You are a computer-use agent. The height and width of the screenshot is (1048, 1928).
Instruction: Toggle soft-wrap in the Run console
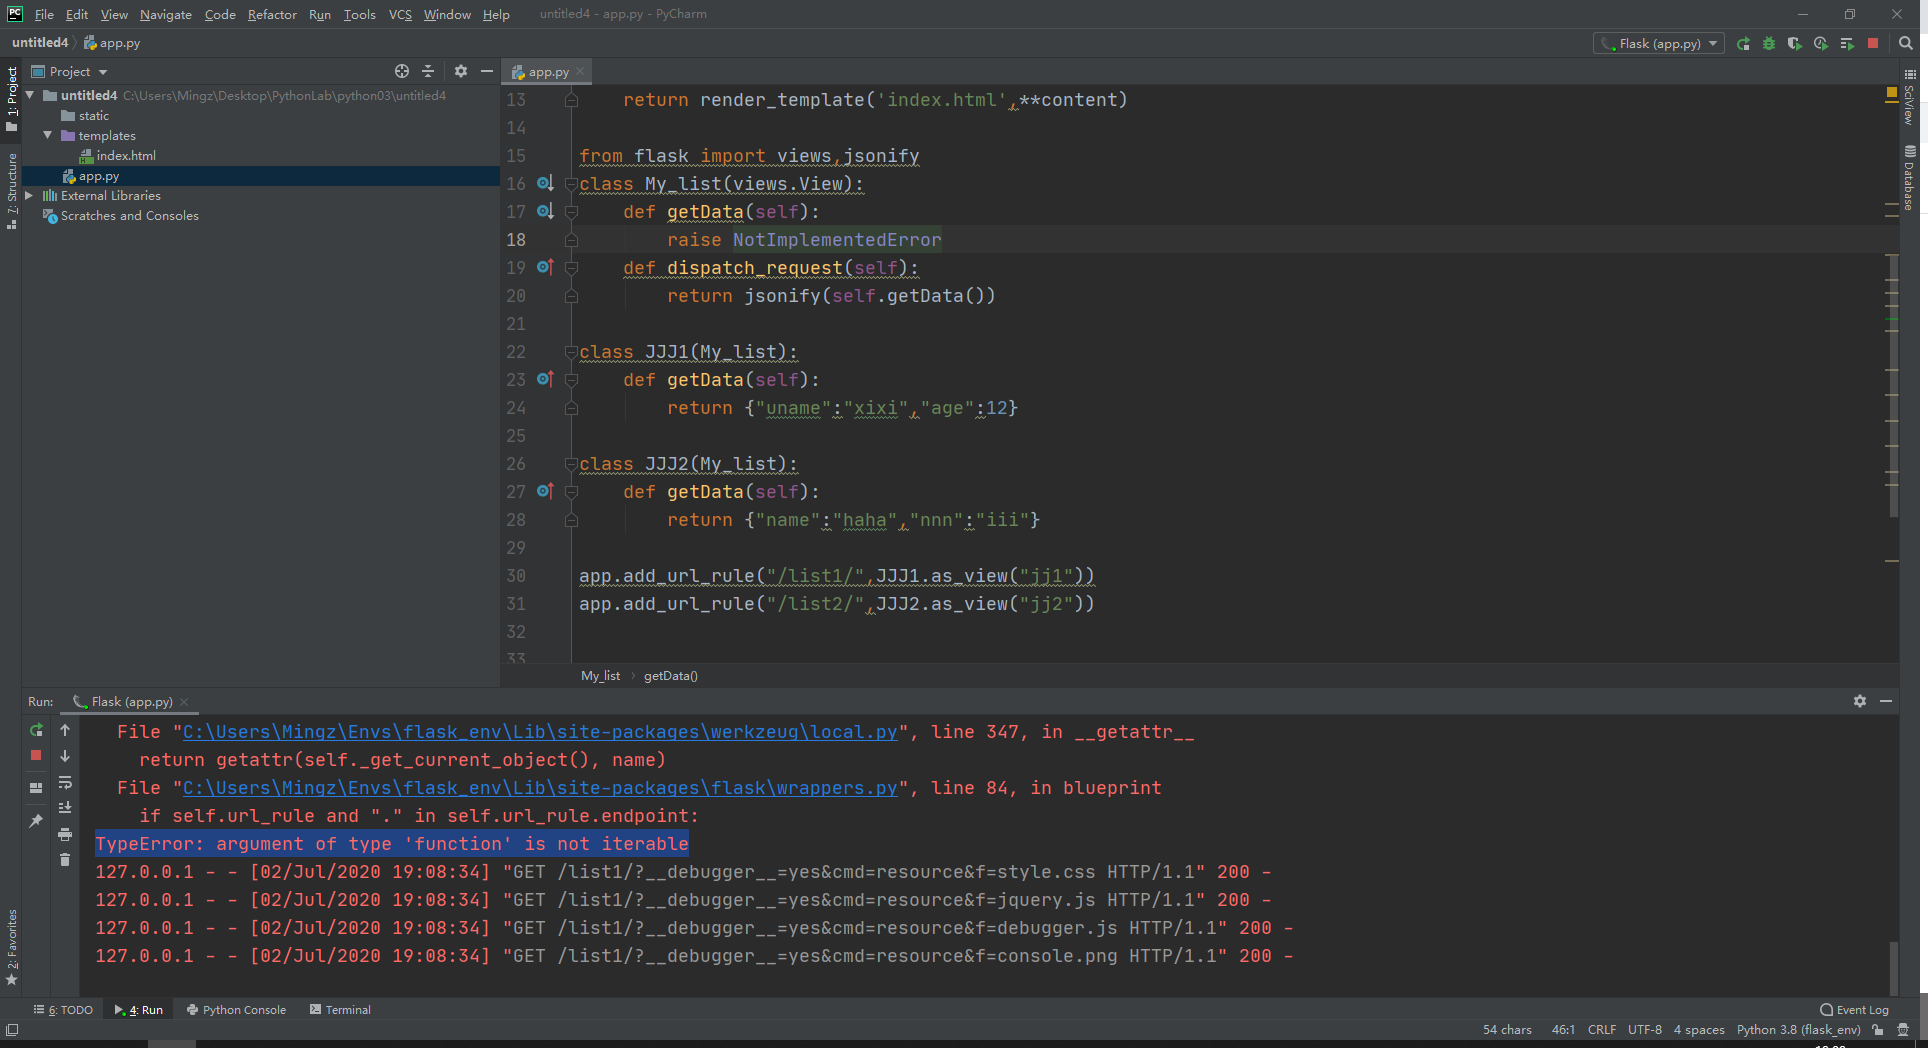[x=65, y=782]
